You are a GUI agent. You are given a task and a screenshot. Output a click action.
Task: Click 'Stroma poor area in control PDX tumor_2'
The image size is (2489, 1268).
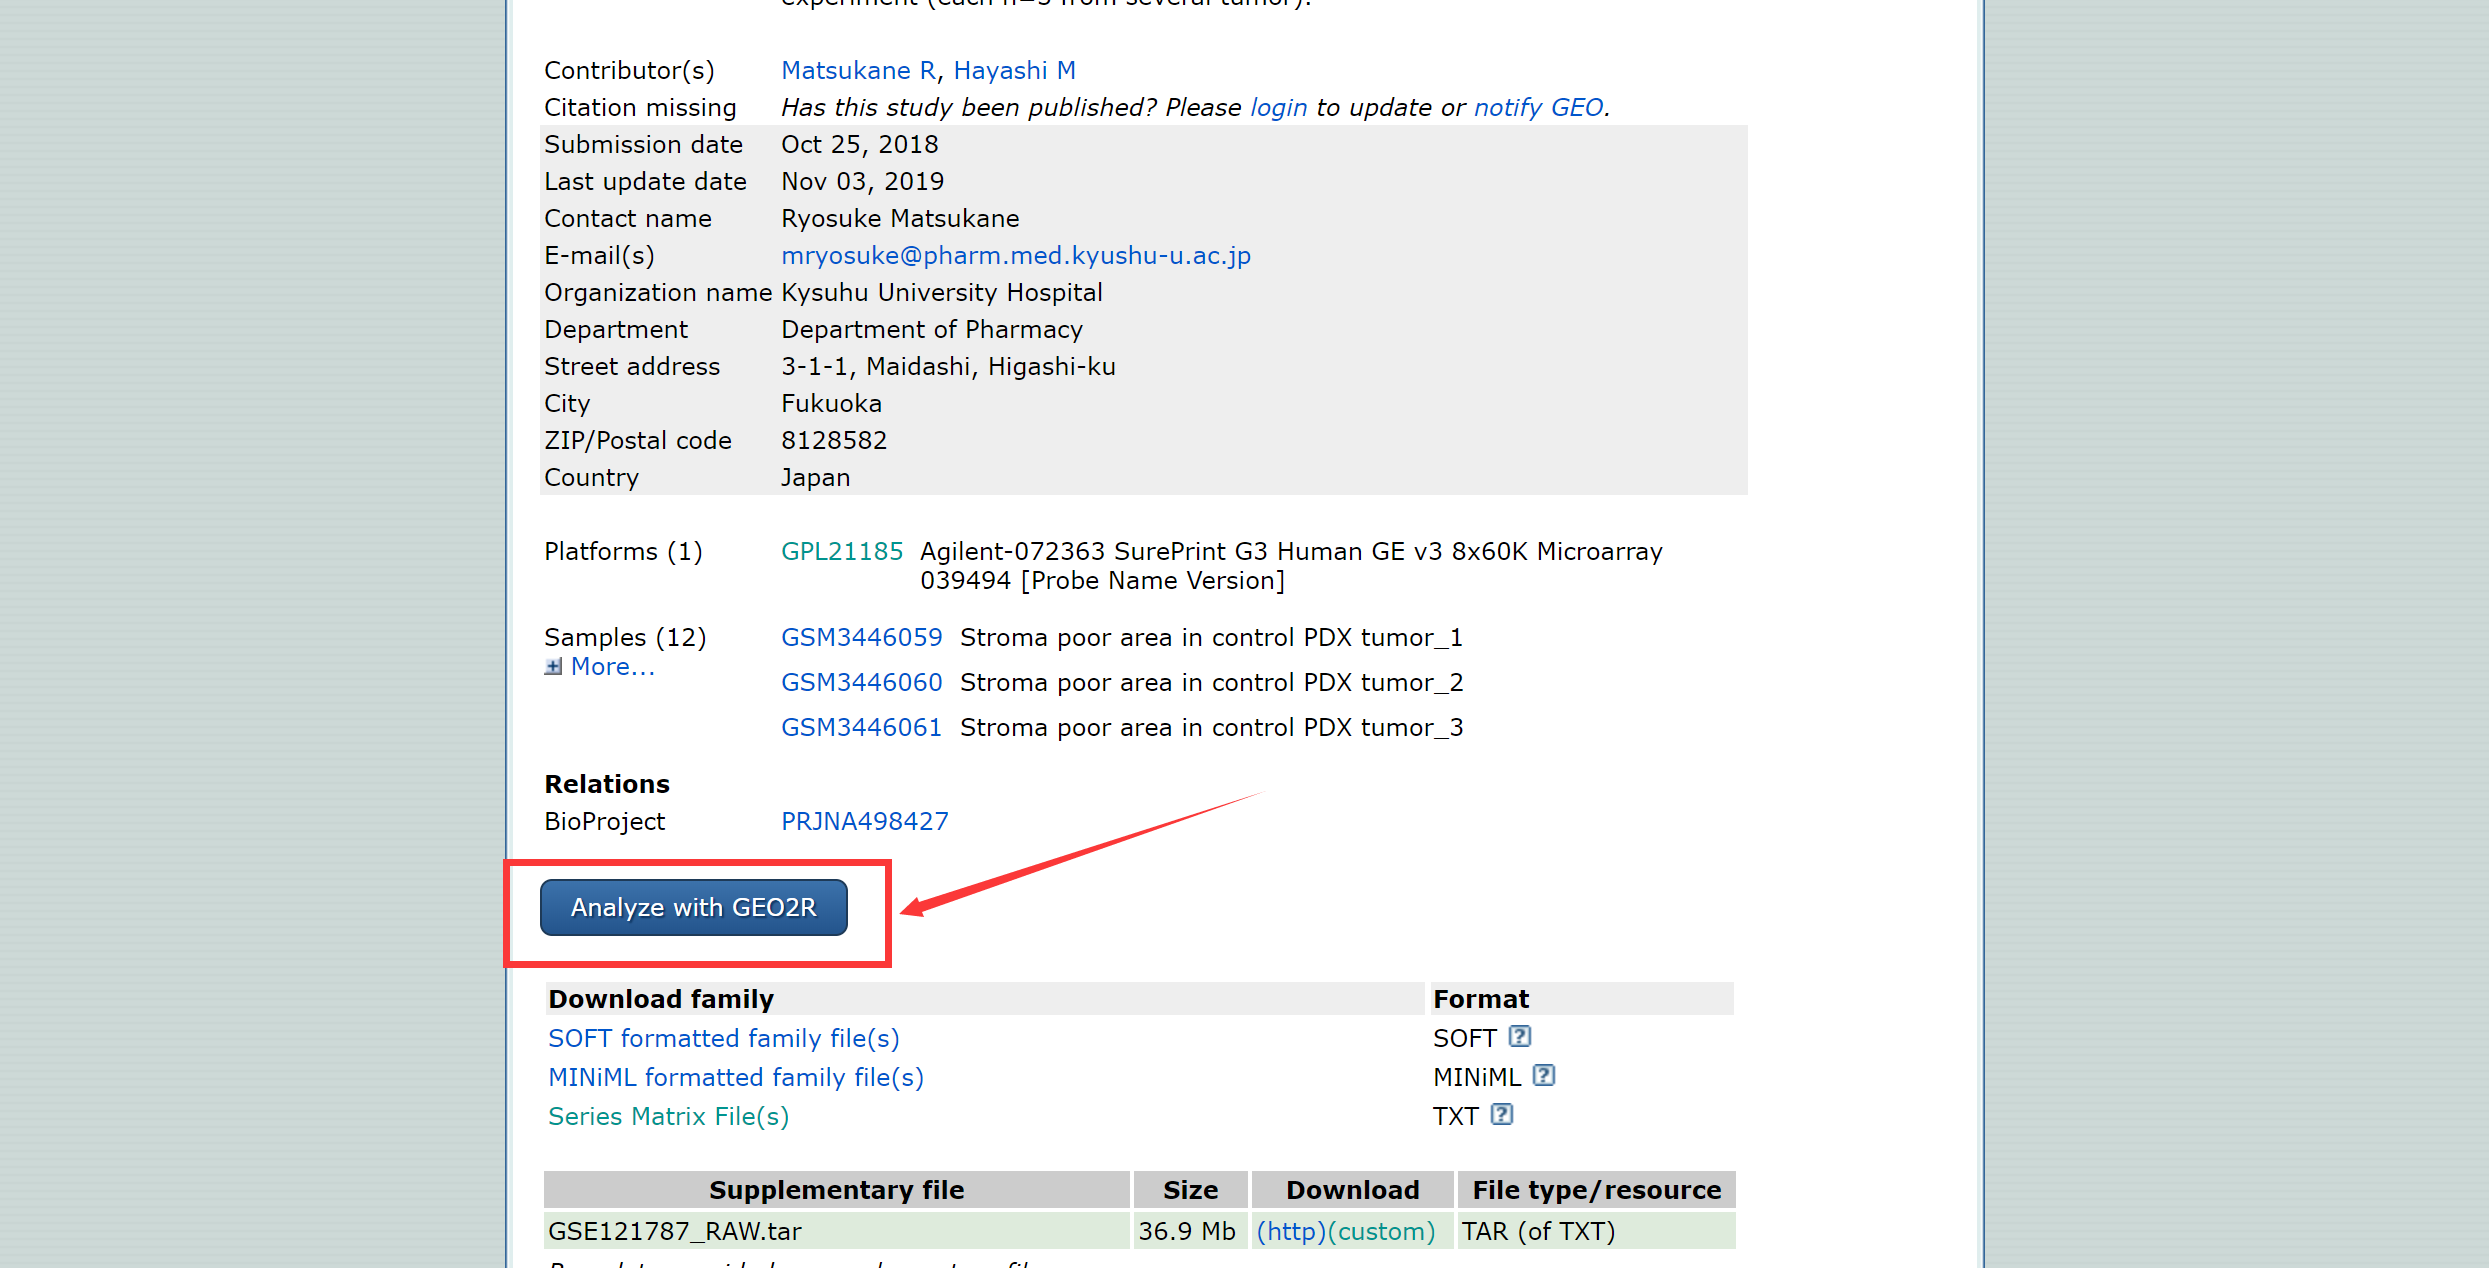tap(1211, 682)
